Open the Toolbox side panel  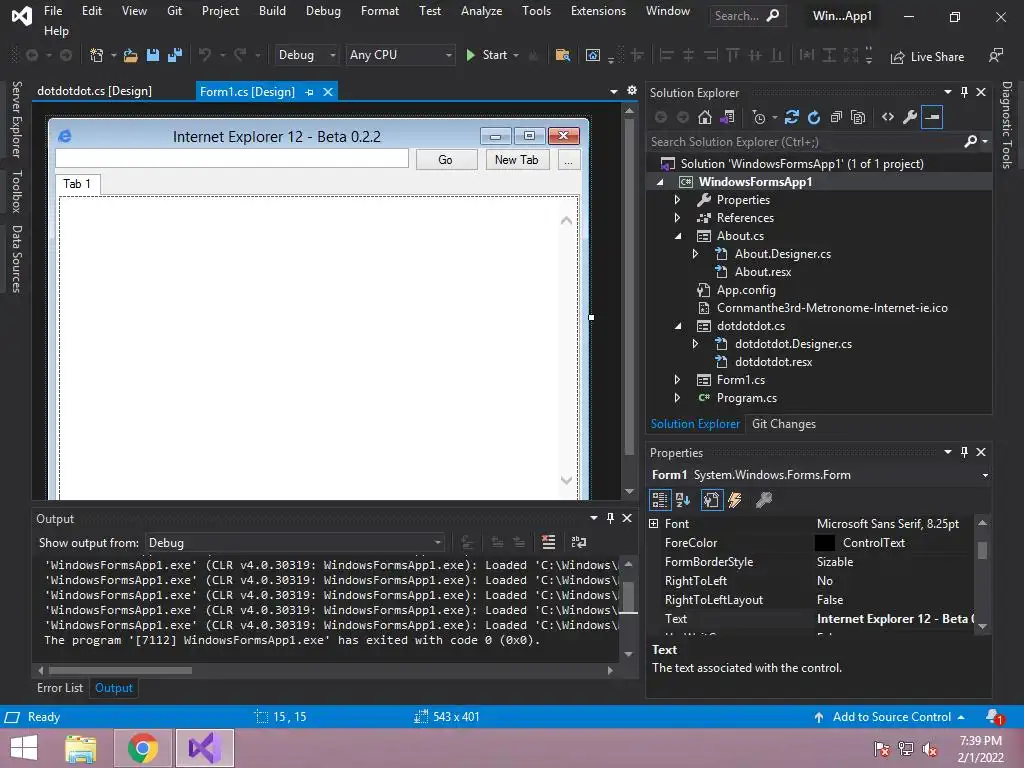(16, 191)
